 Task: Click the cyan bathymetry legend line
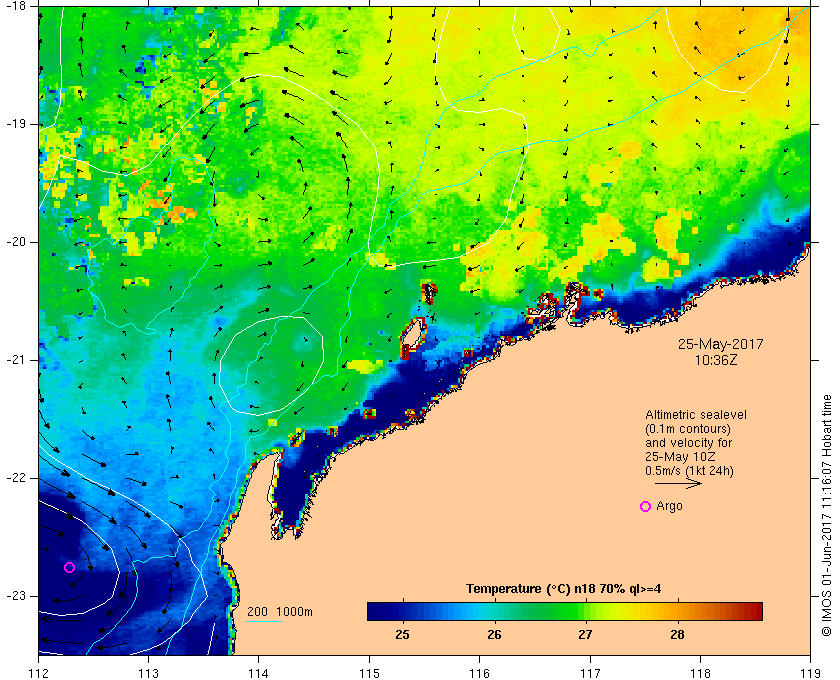(264, 622)
